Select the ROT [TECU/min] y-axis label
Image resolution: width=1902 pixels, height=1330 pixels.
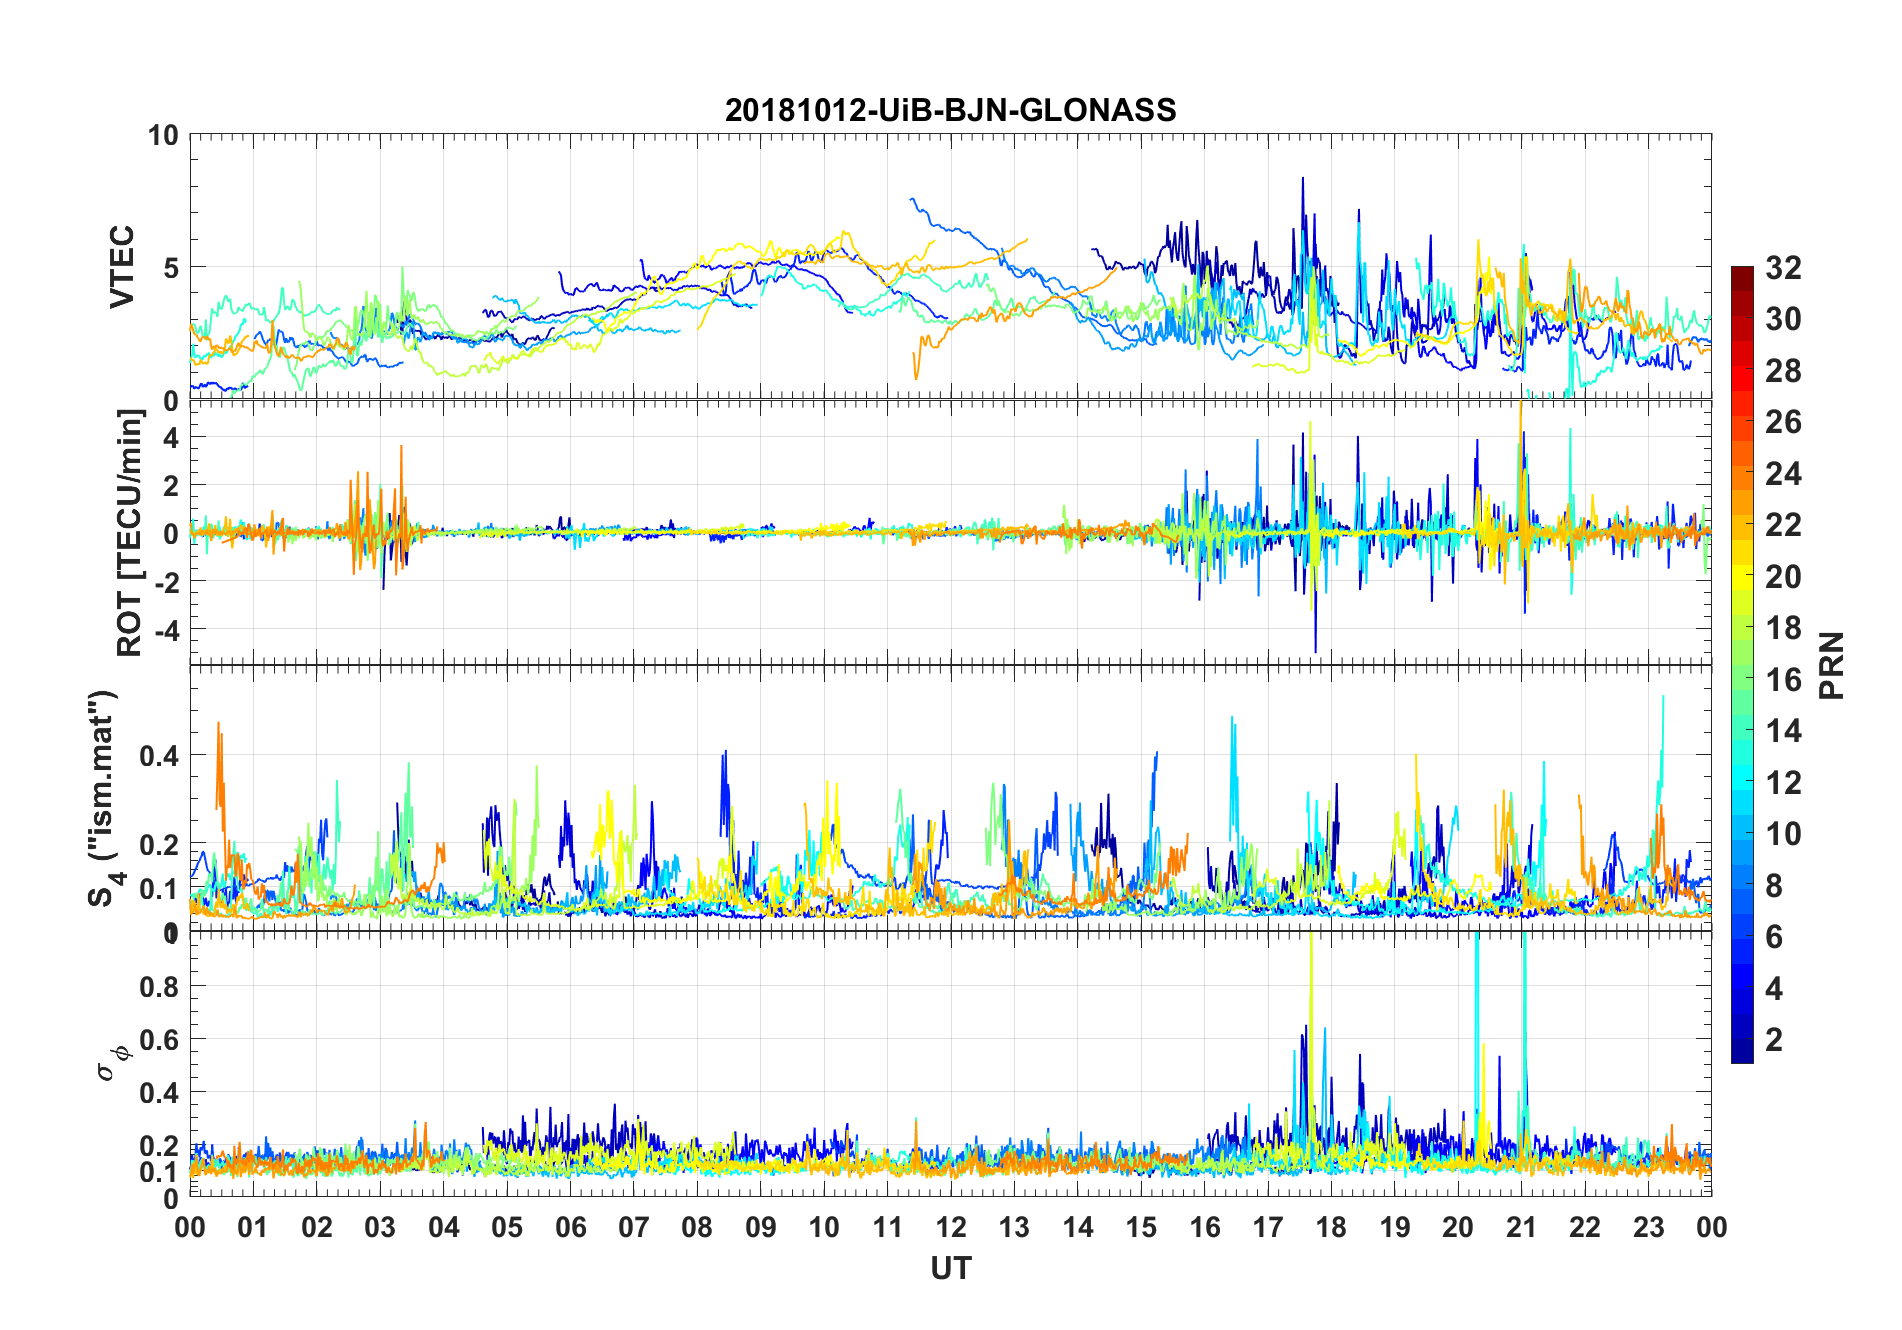click(x=130, y=533)
